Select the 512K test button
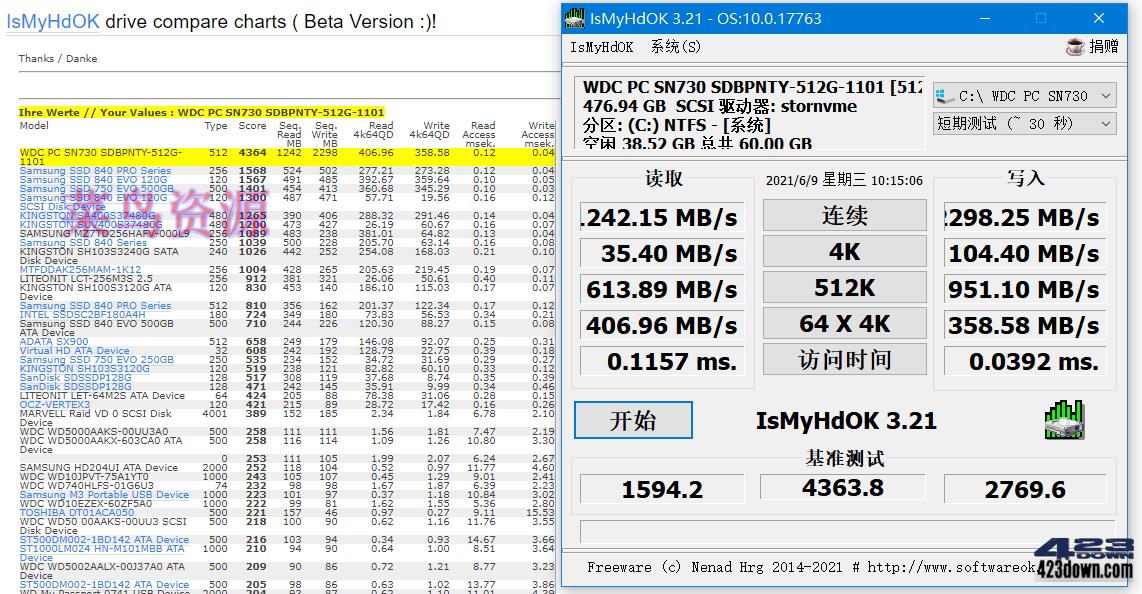 (843, 287)
